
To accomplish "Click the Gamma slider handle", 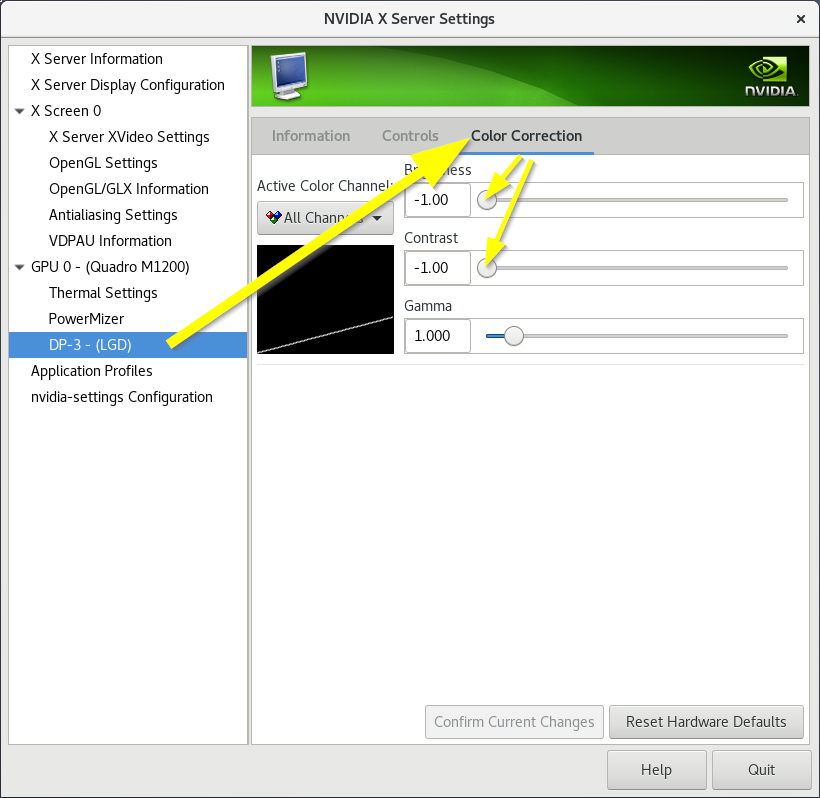I will (513, 336).
